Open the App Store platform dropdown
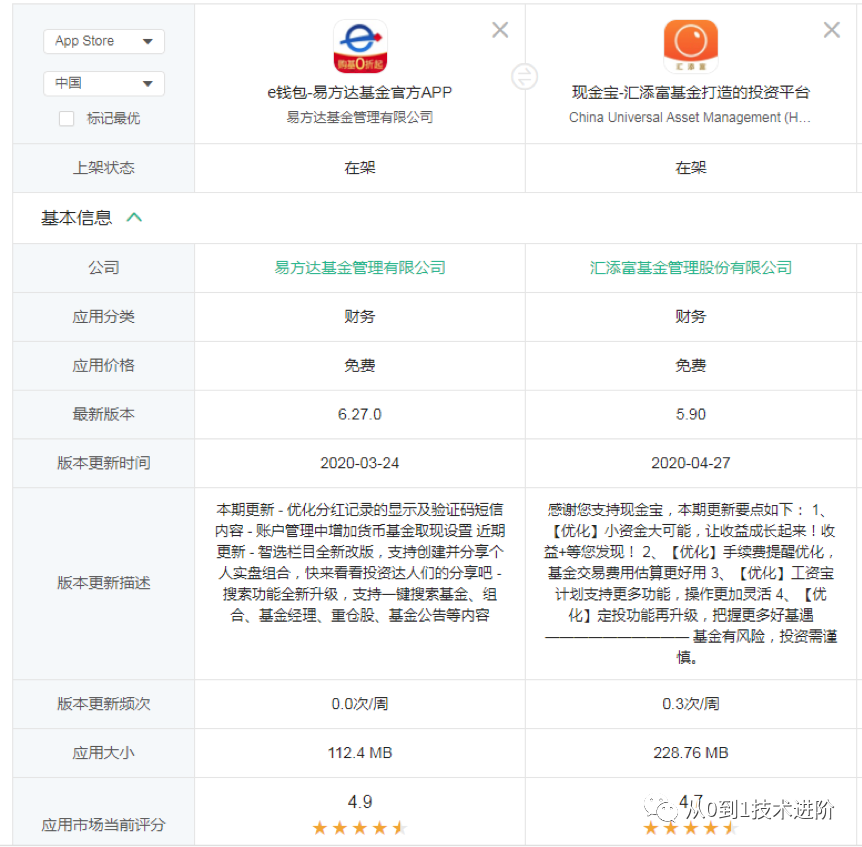862x847 pixels. pyautogui.click(x=104, y=41)
